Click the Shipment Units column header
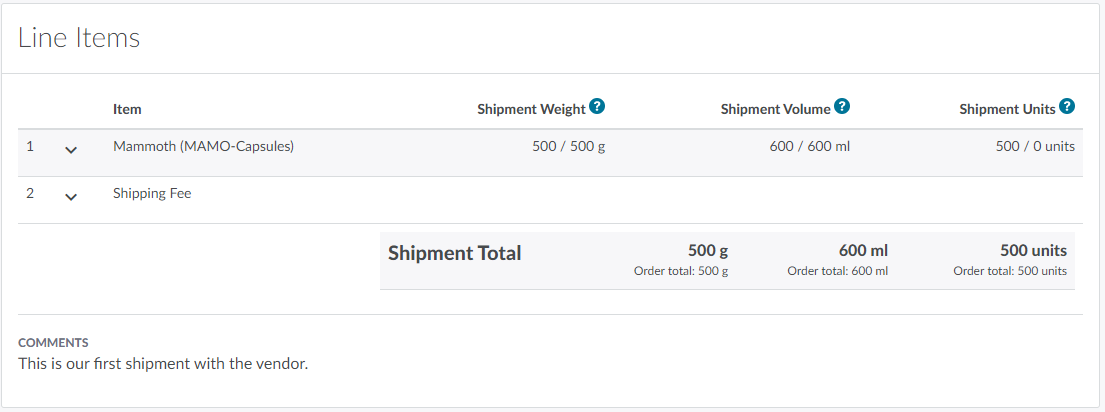1105x412 pixels. point(1007,109)
